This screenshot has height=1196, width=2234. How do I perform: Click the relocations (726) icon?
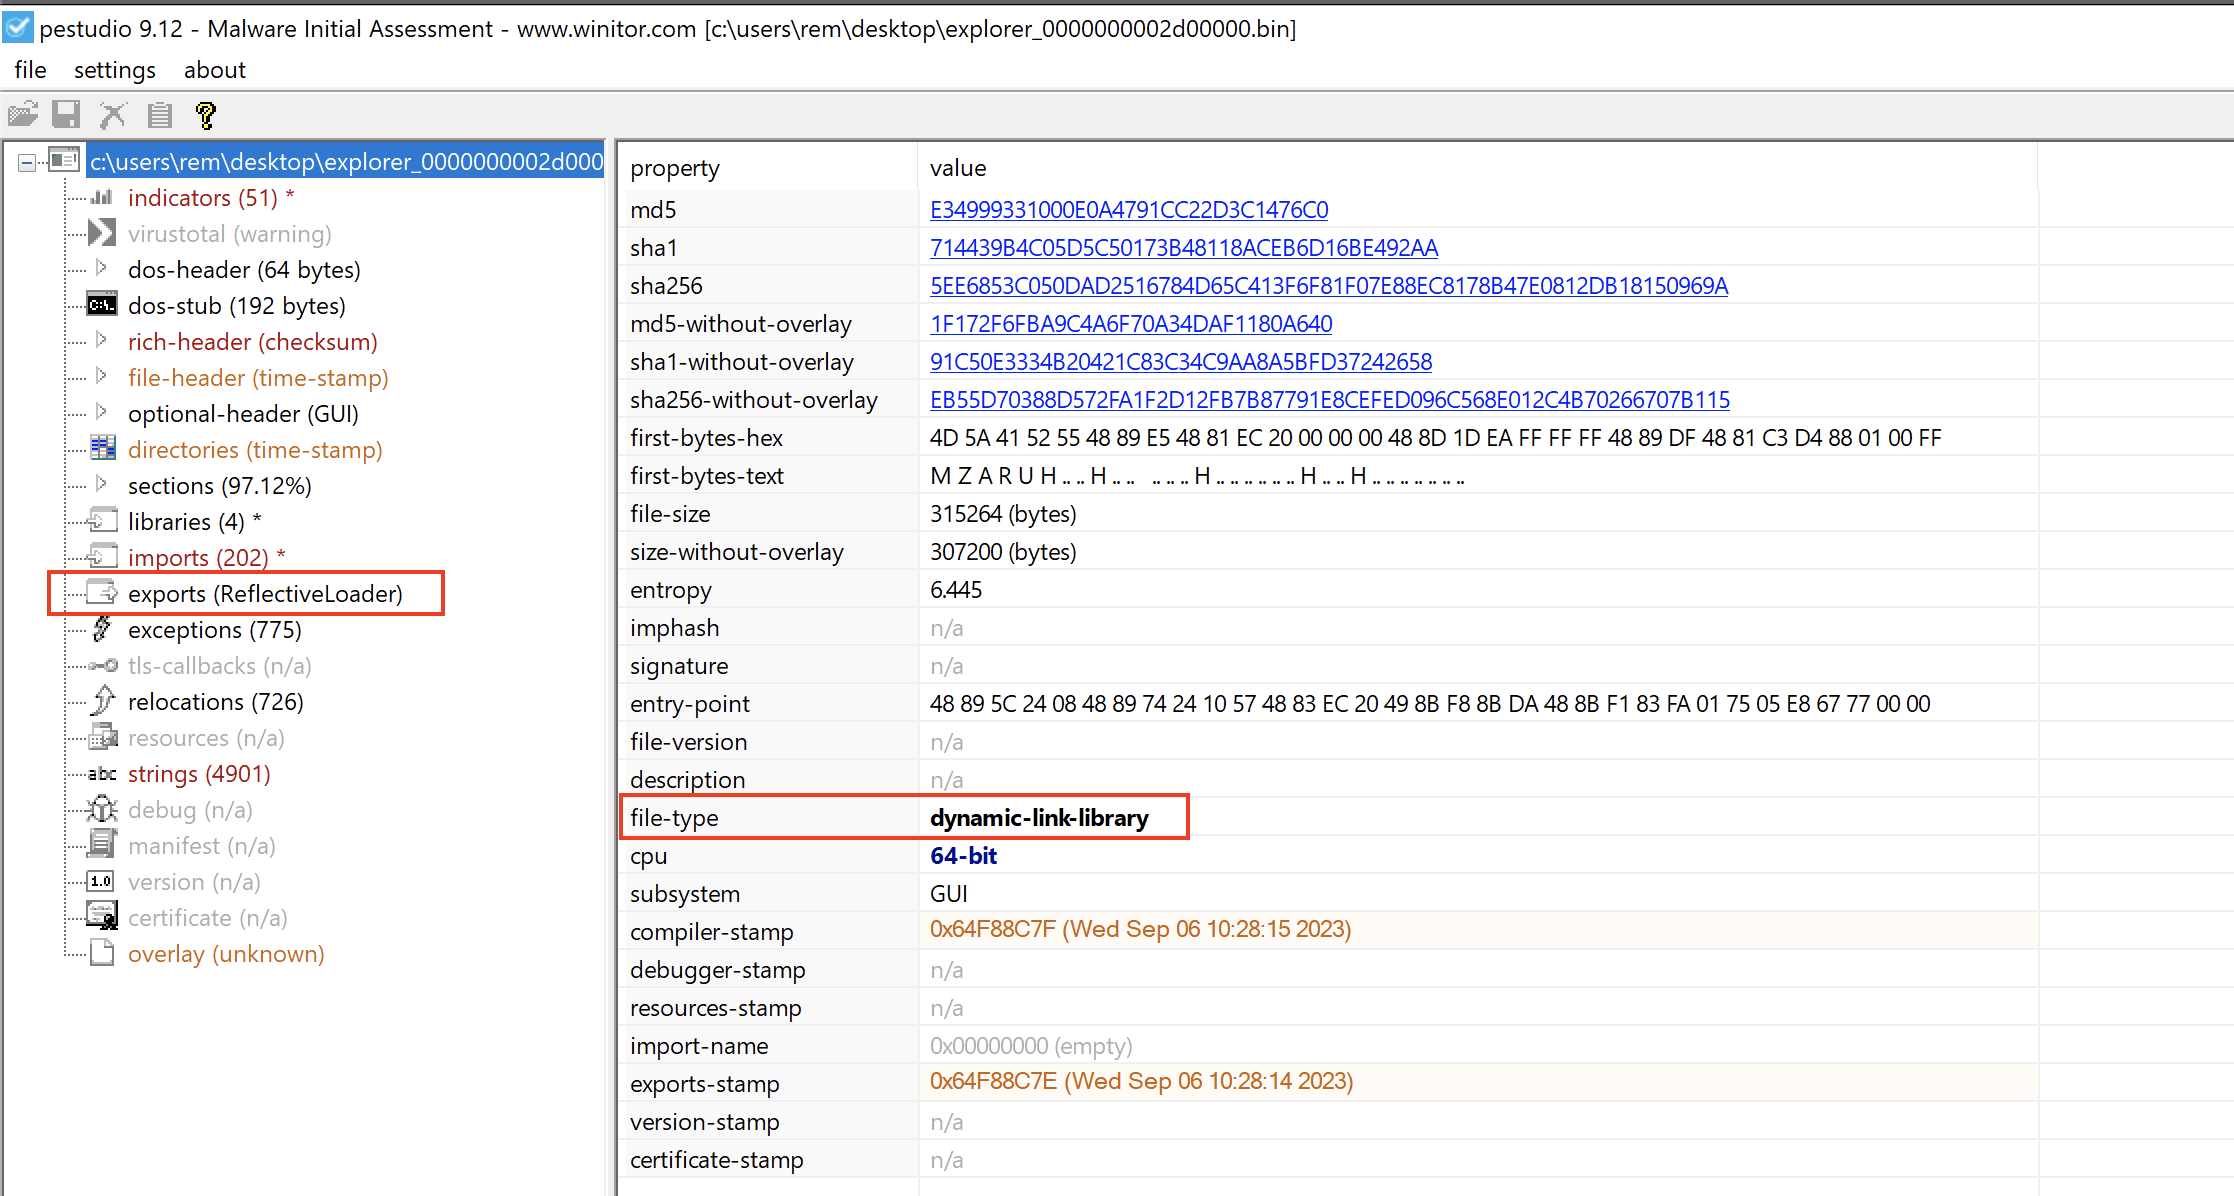click(102, 701)
